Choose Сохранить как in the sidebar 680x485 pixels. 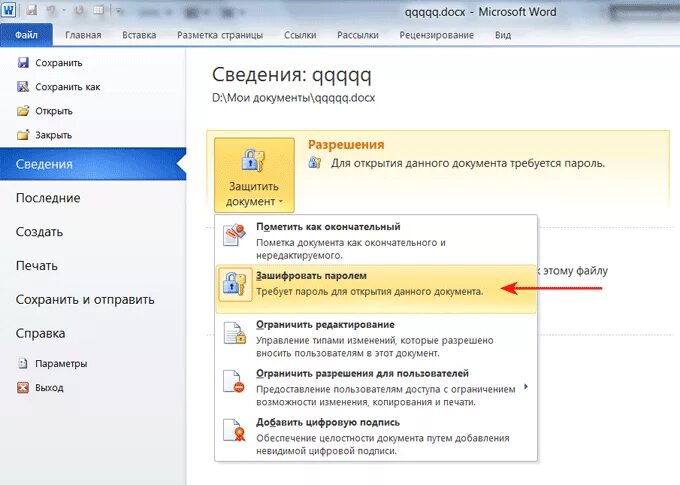(68, 87)
